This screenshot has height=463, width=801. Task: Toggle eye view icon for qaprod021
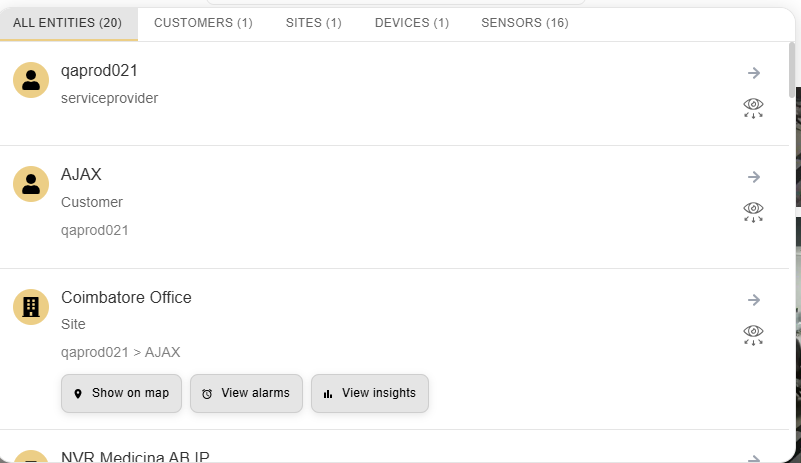753,108
